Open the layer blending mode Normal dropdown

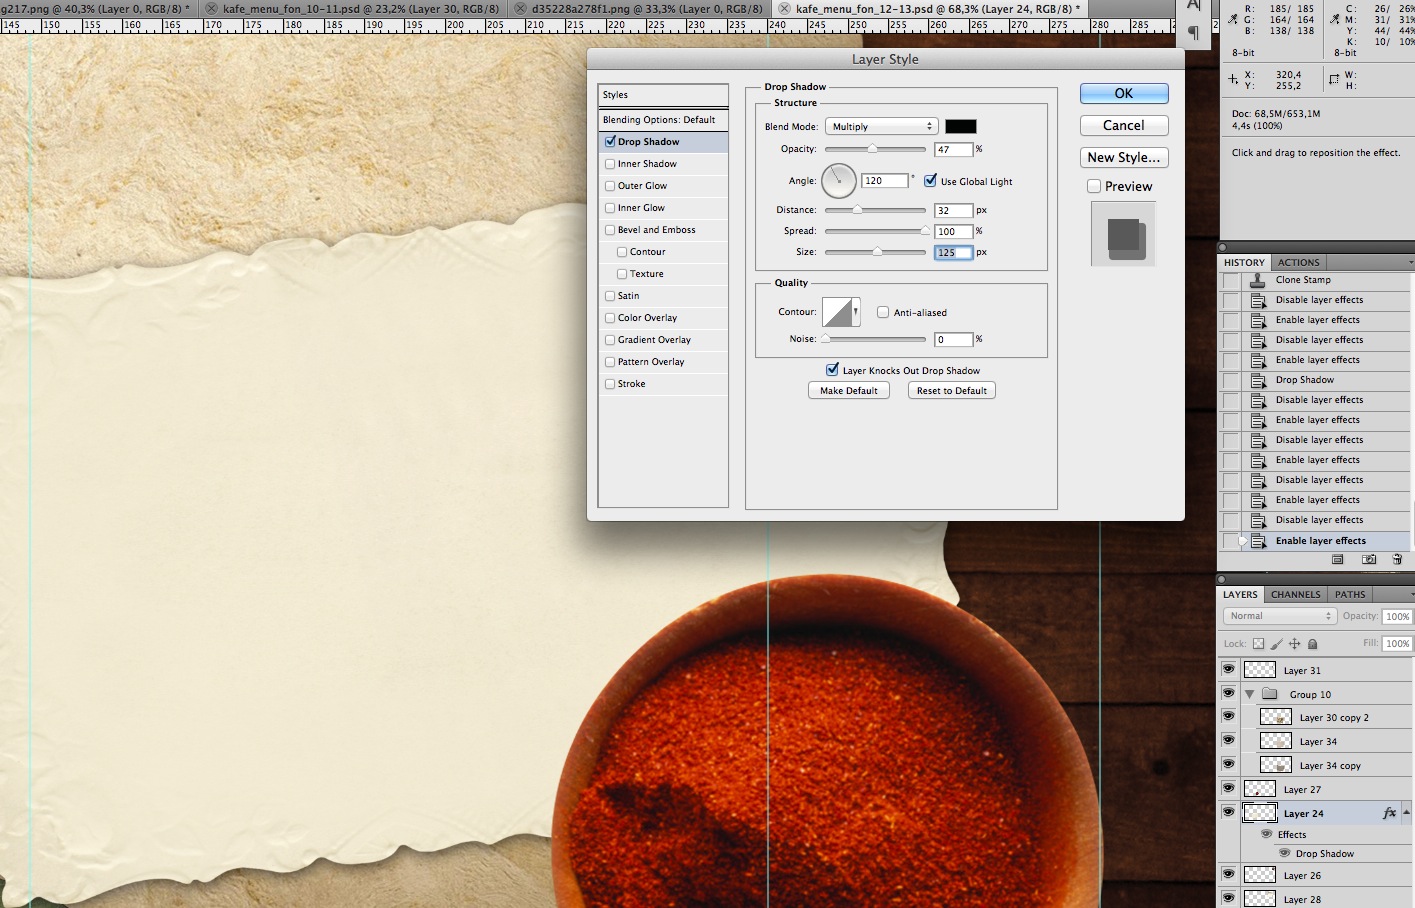[x=1279, y=616]
